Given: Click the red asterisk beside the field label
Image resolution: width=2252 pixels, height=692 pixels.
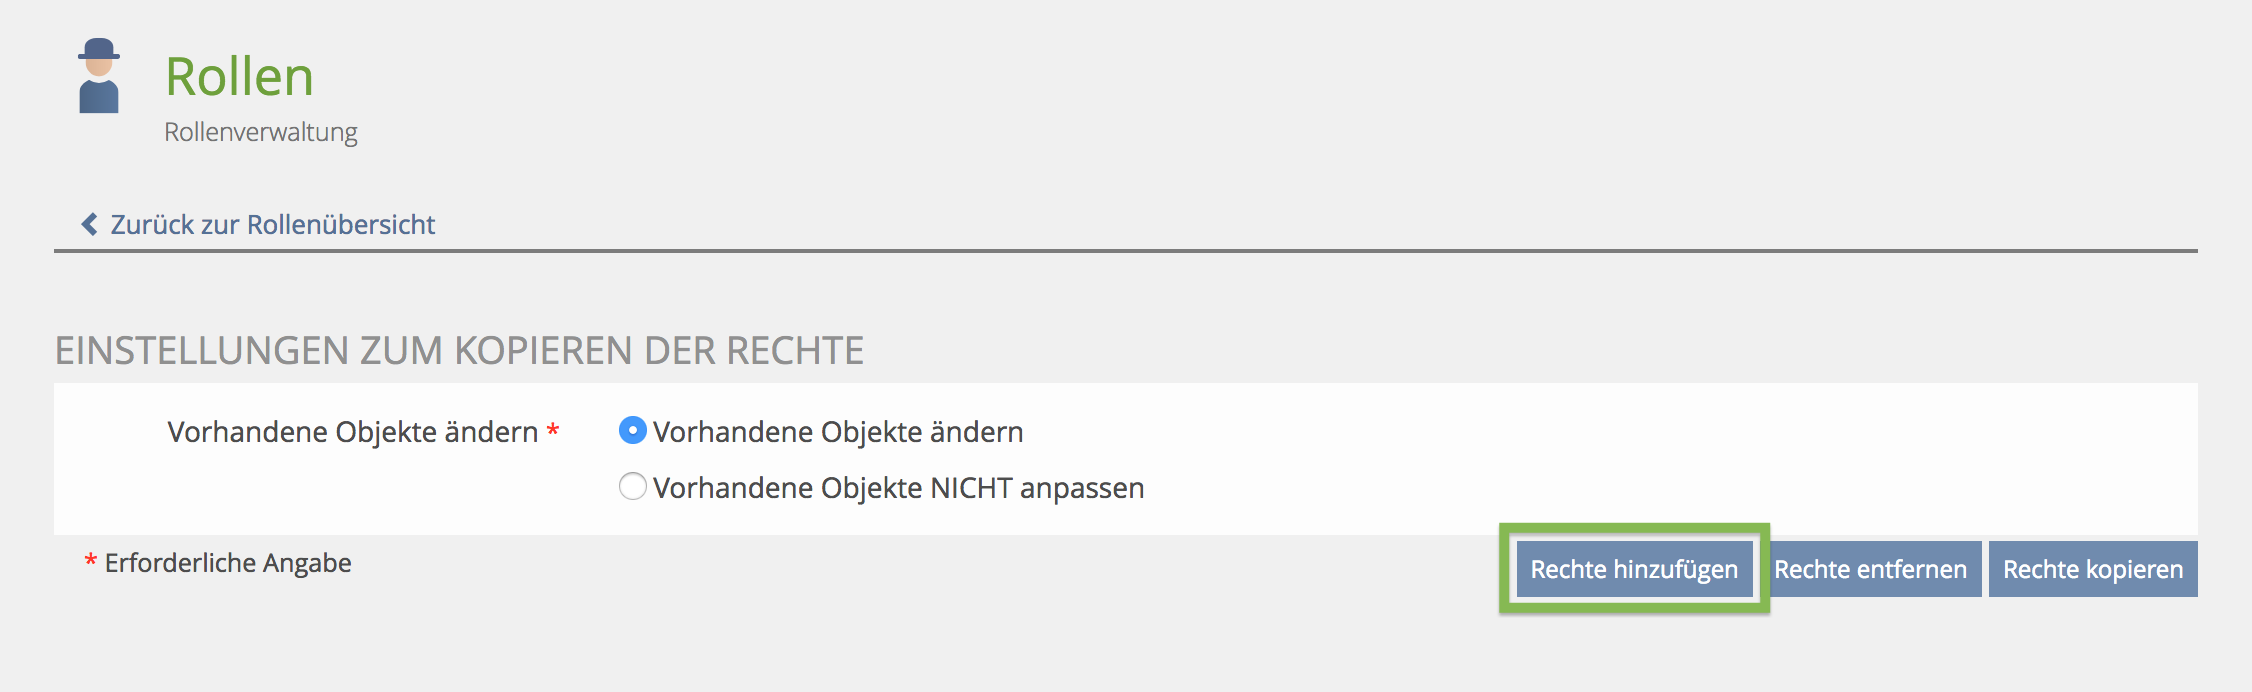Looking at the screenshot, I should pyautogui.click(x=553, y=432).
